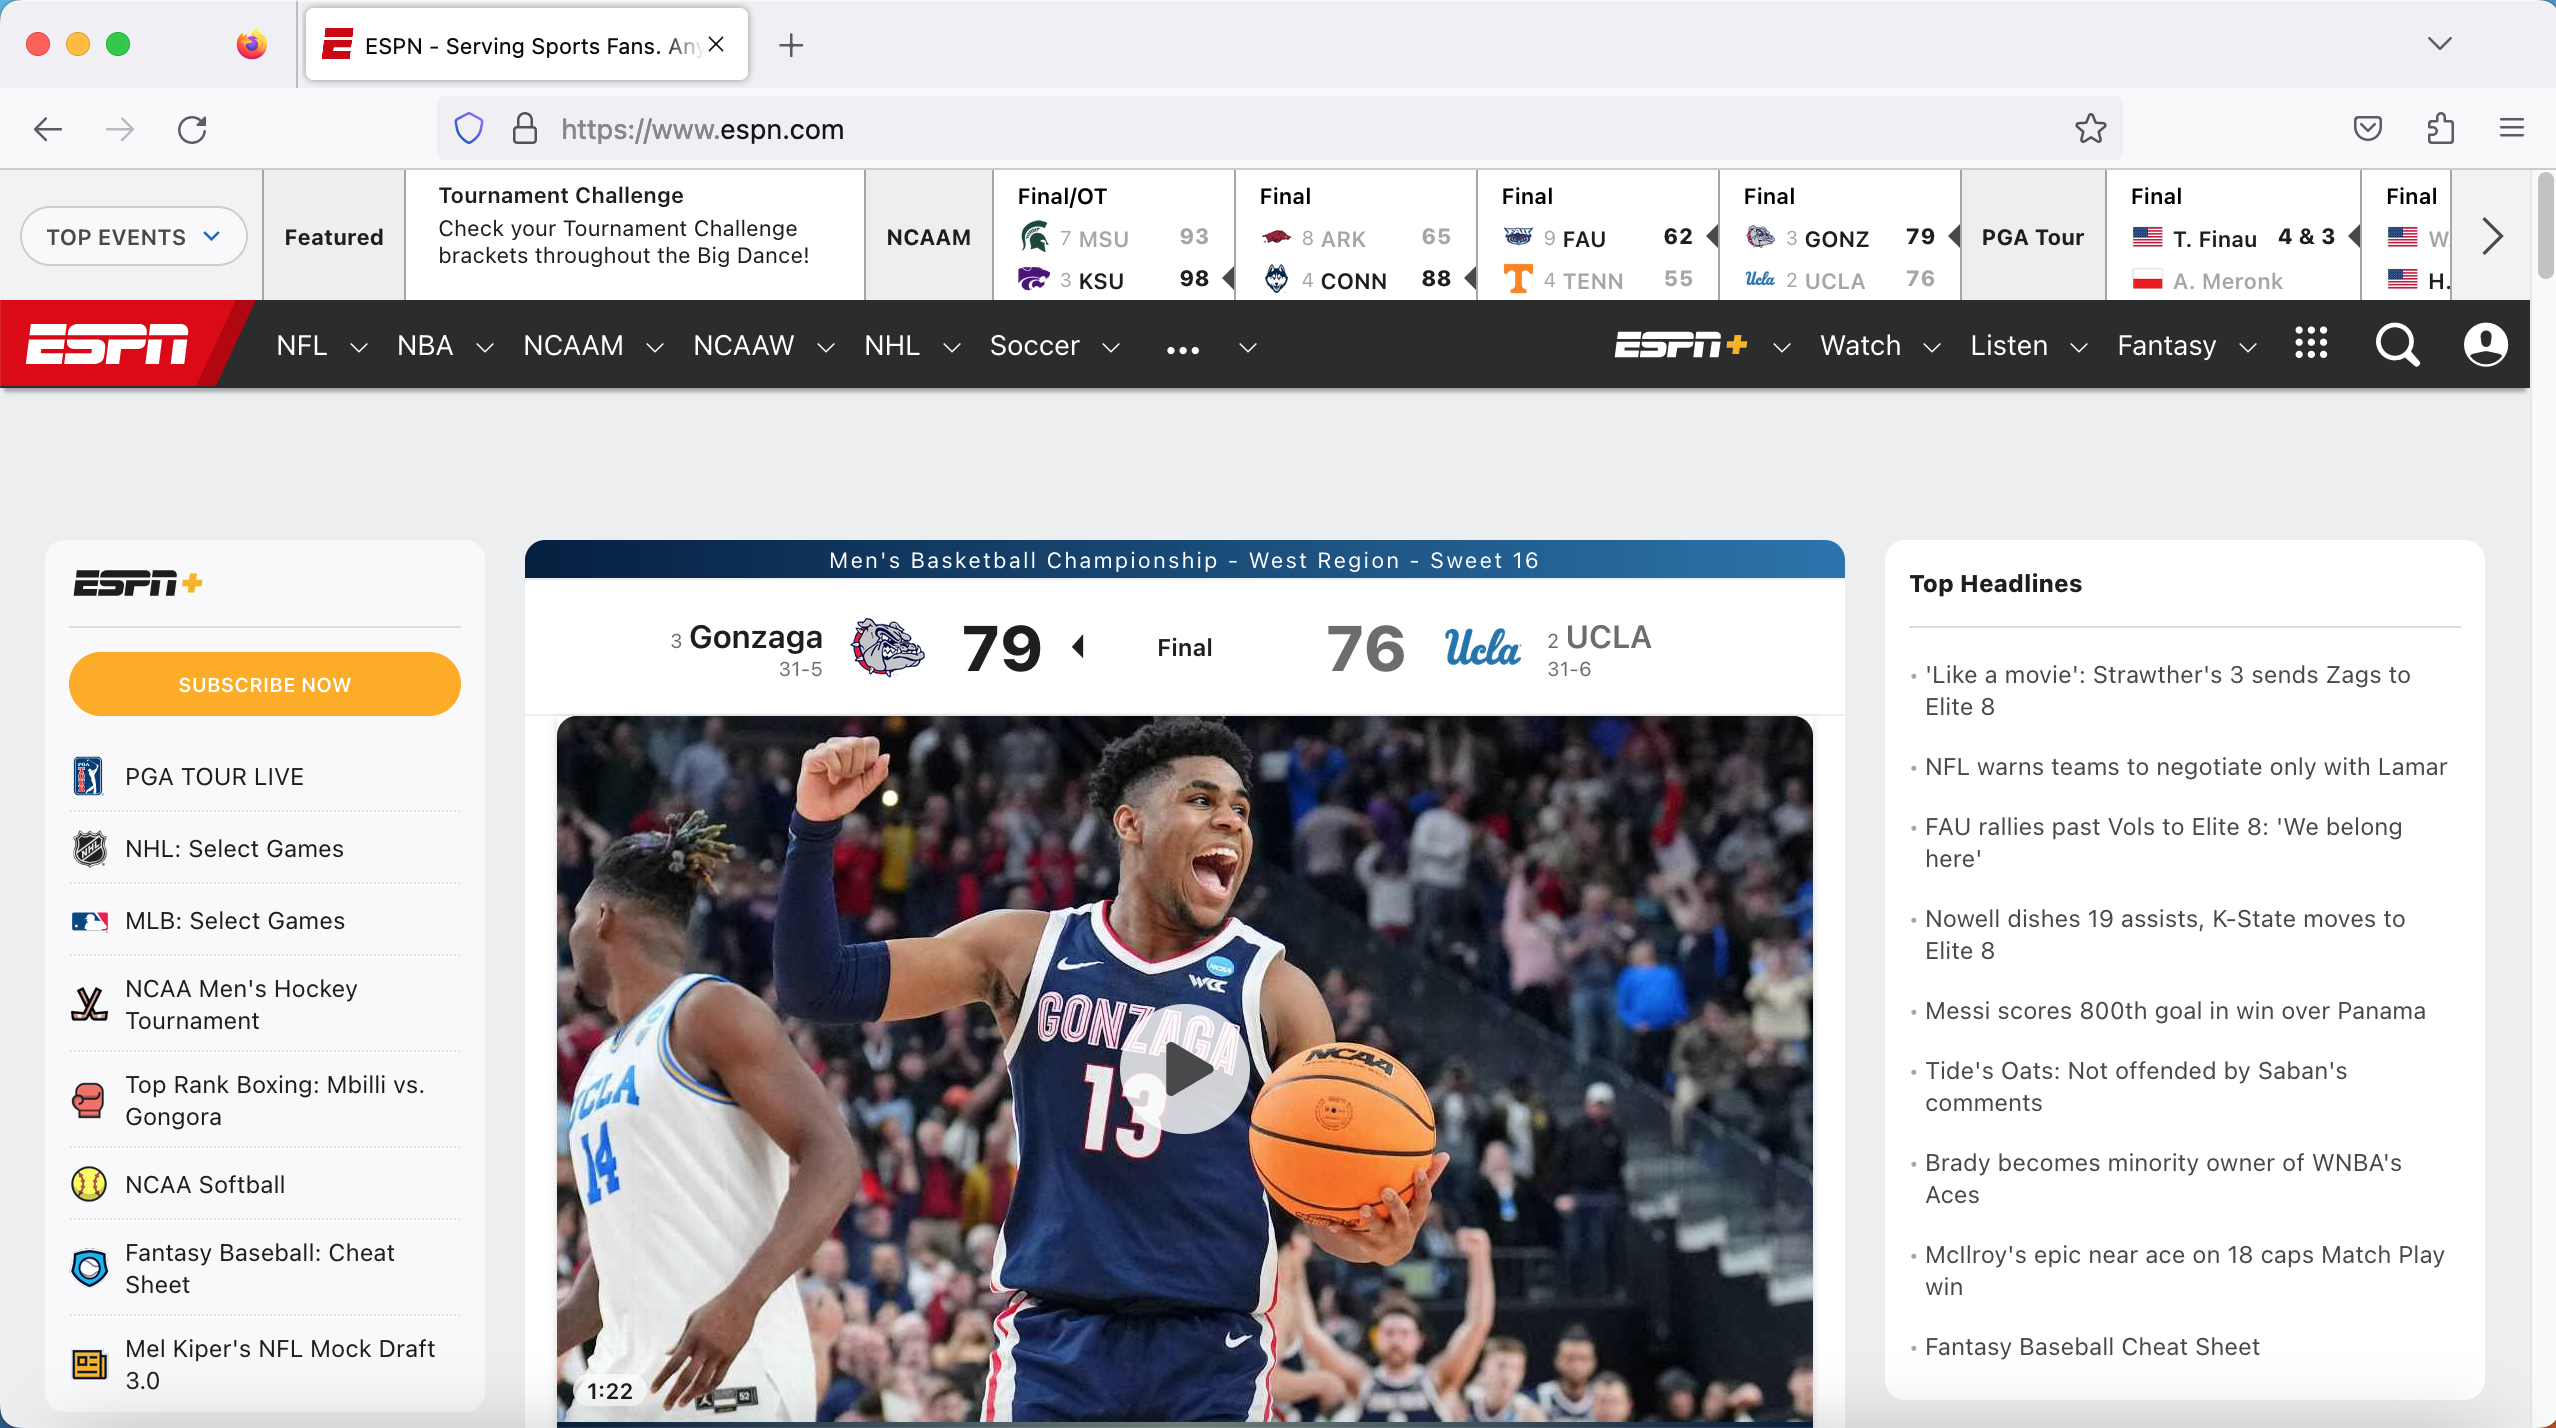2556x1428 pixels.
Task: Expand the more sports ellipsis chevron
Action: click(1246, 348)
